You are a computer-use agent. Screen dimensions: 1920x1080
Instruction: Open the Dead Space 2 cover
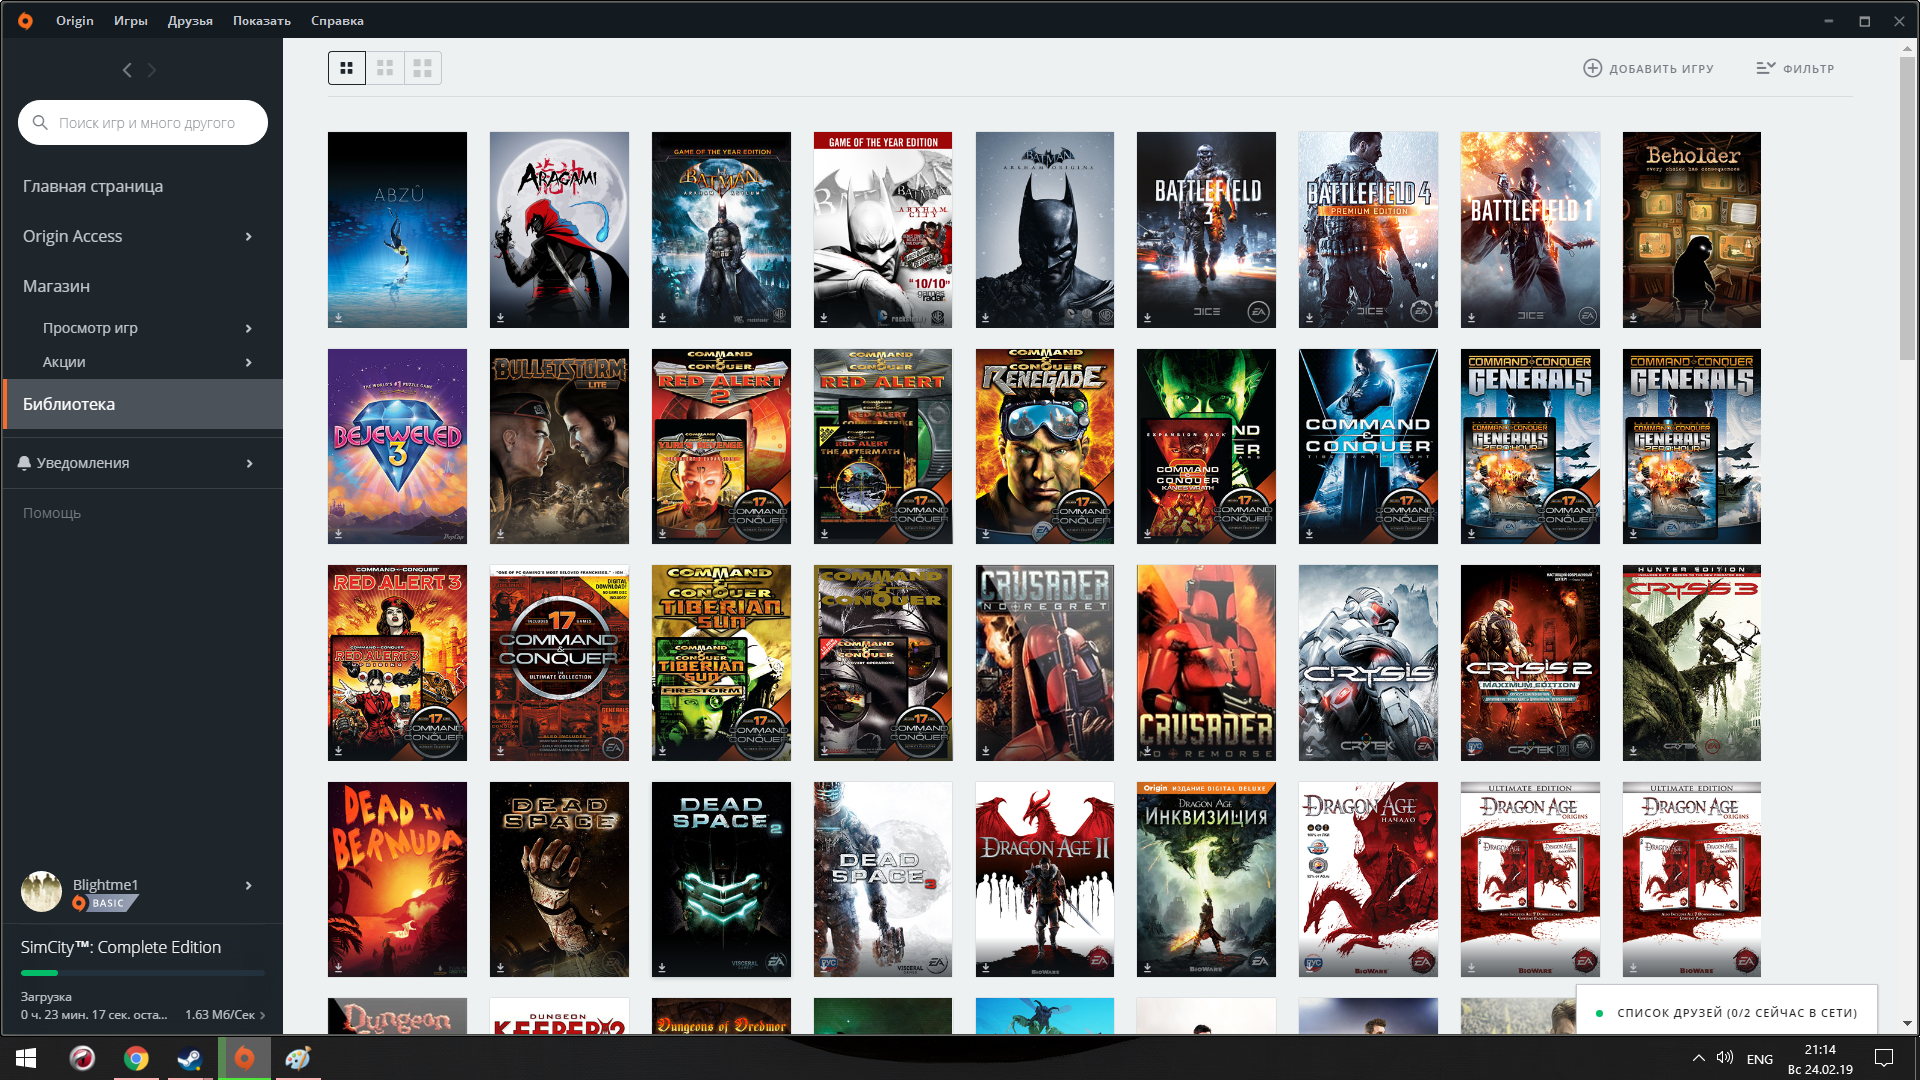coord(721,879)
